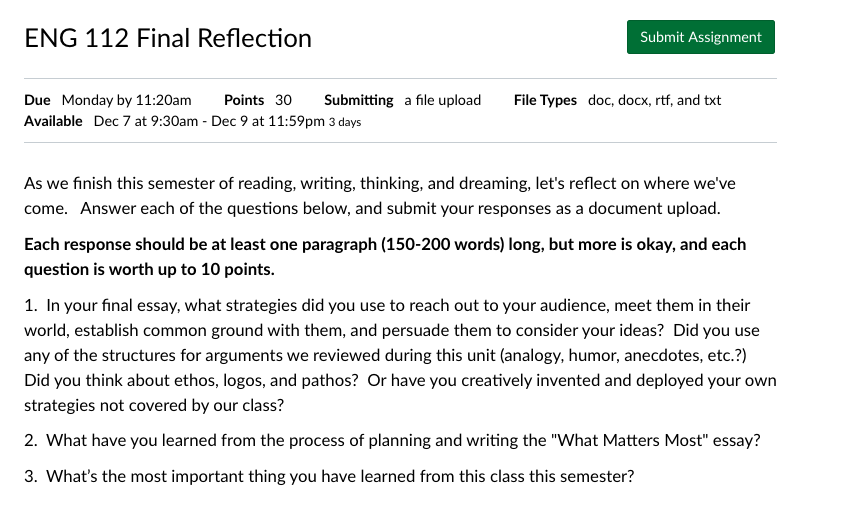Click the small '3 days' duration text
The image size is (867, 532).
(345, 122)
